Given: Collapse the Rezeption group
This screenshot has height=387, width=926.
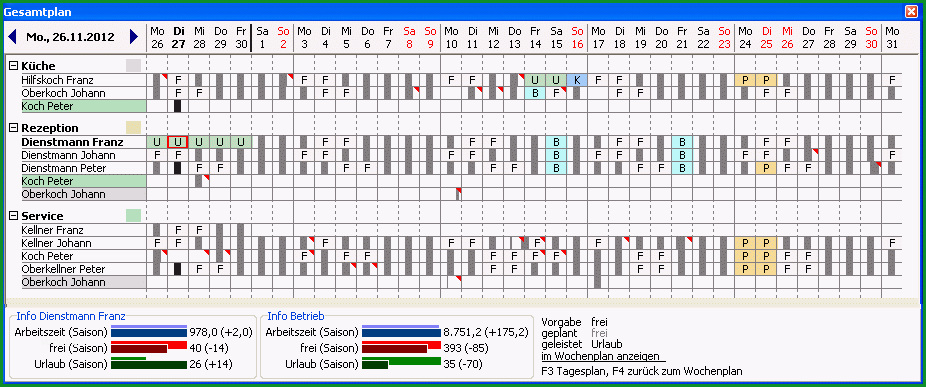Looking at the screenshot, I should (x=14, y=128).
